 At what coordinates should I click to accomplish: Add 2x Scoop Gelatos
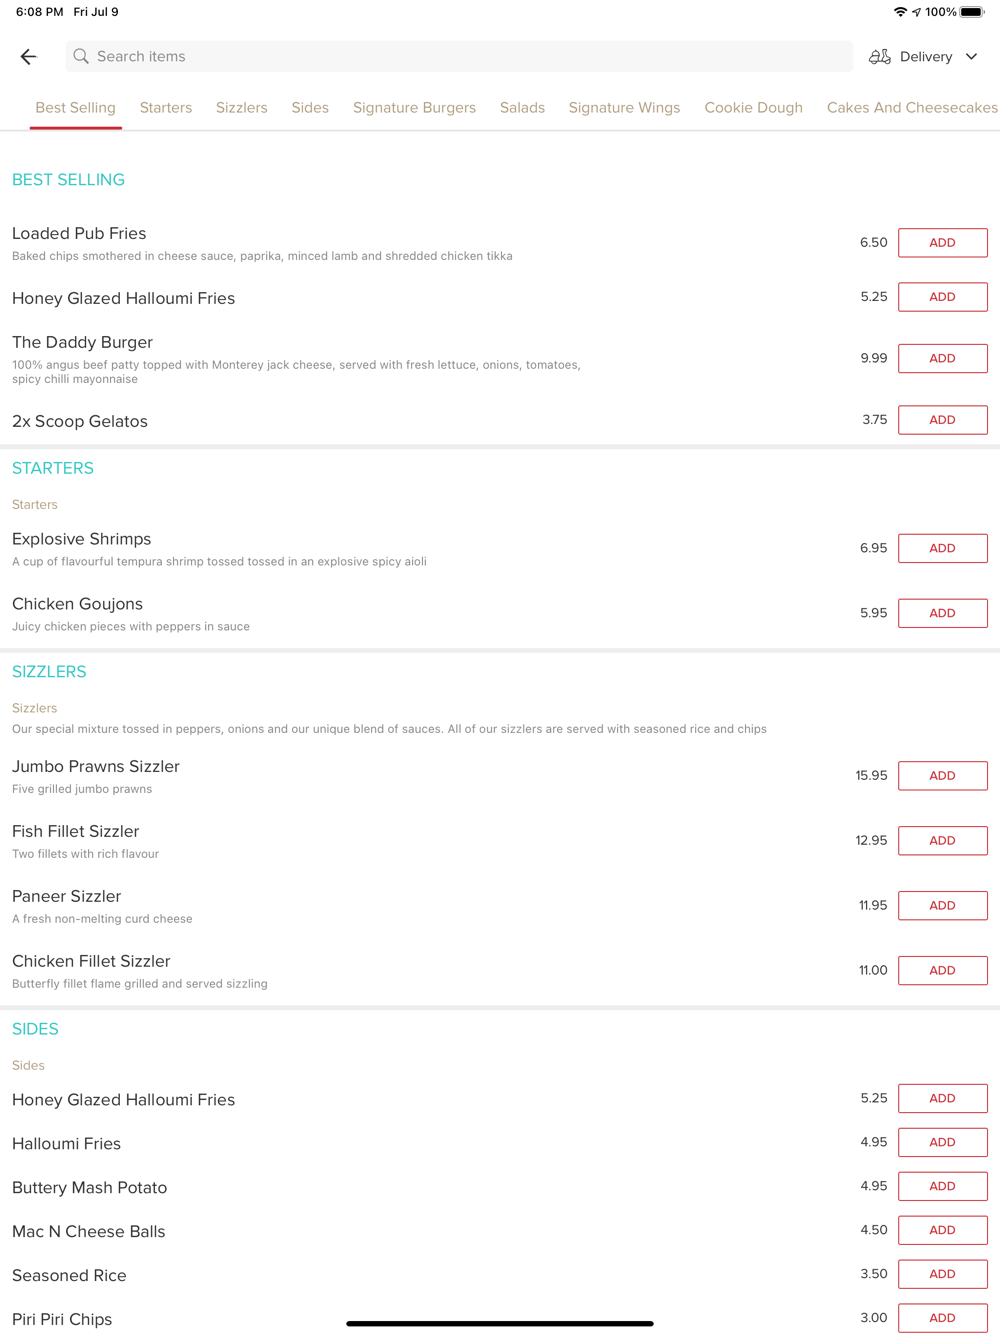click(942, 420)
